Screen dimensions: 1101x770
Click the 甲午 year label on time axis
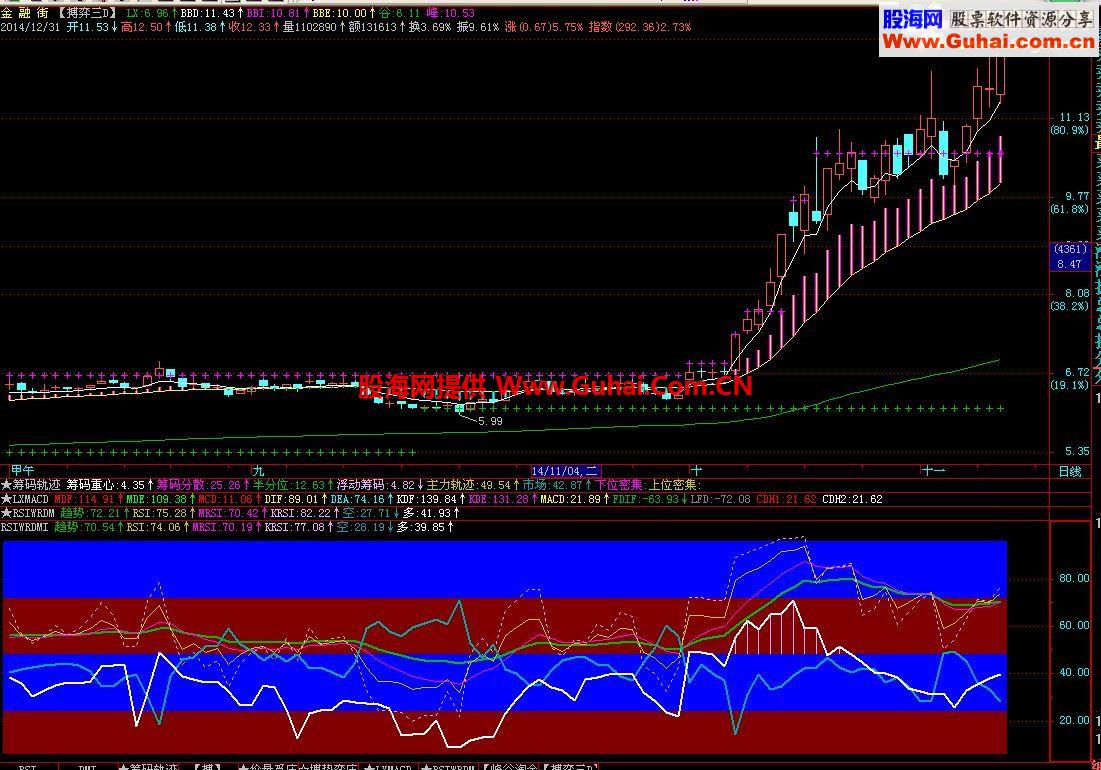22,471
